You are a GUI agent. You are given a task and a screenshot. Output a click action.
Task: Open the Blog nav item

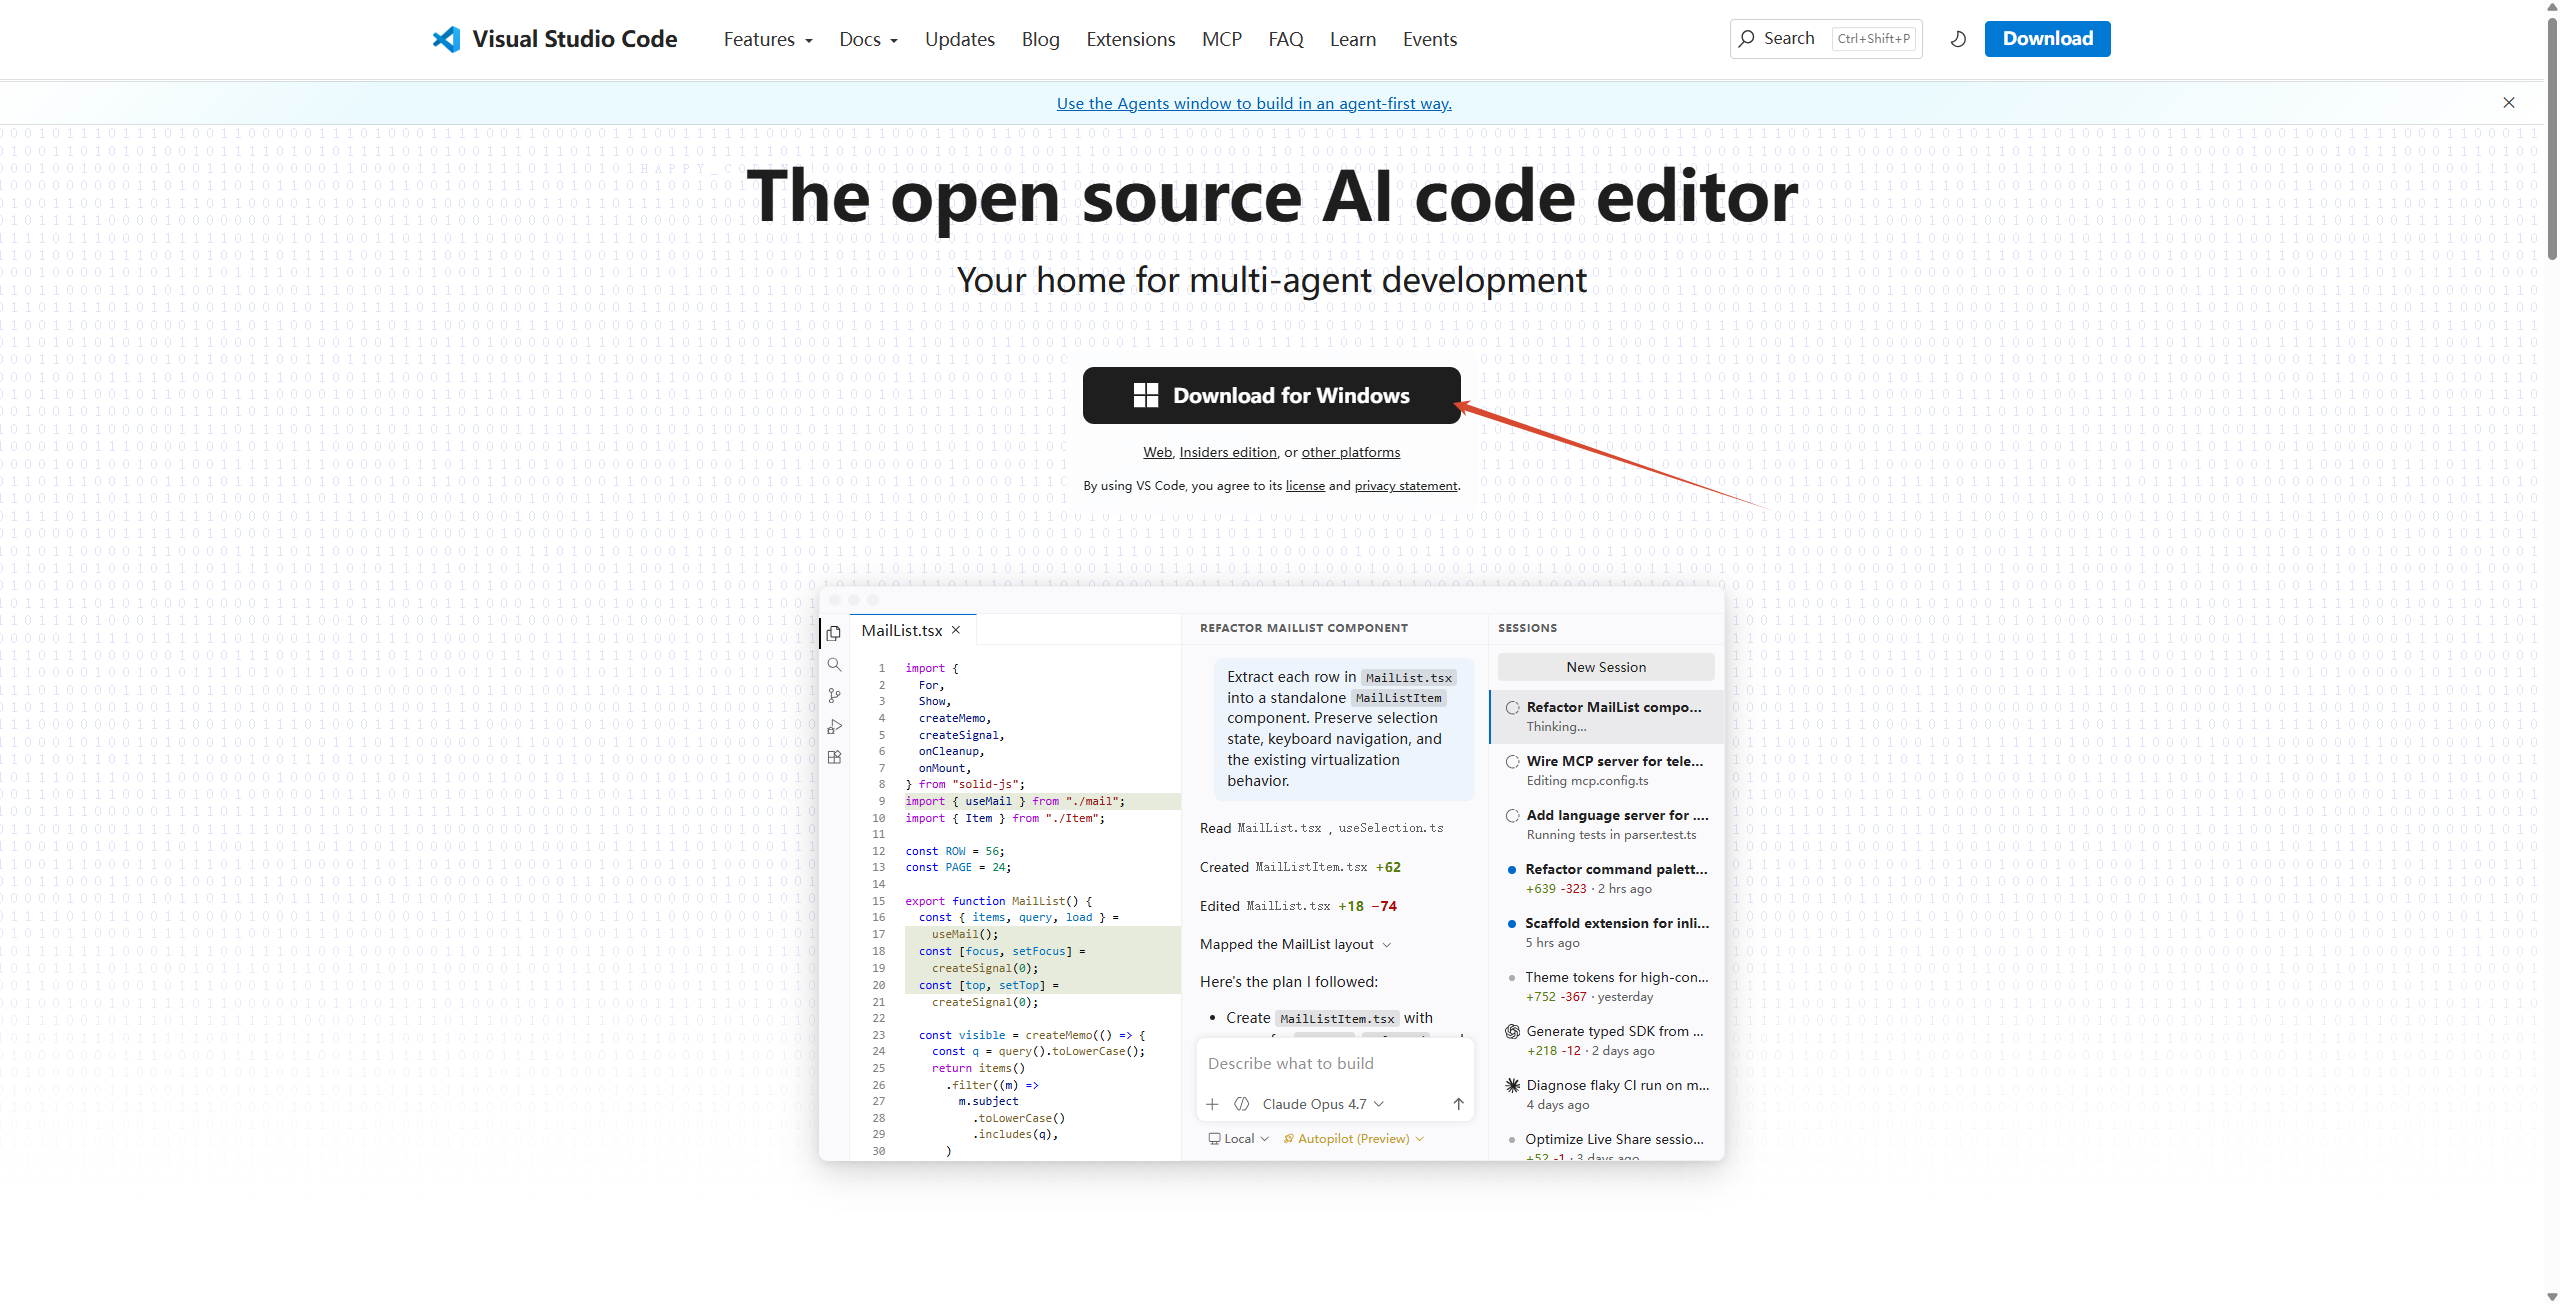tap(1040, 40)
